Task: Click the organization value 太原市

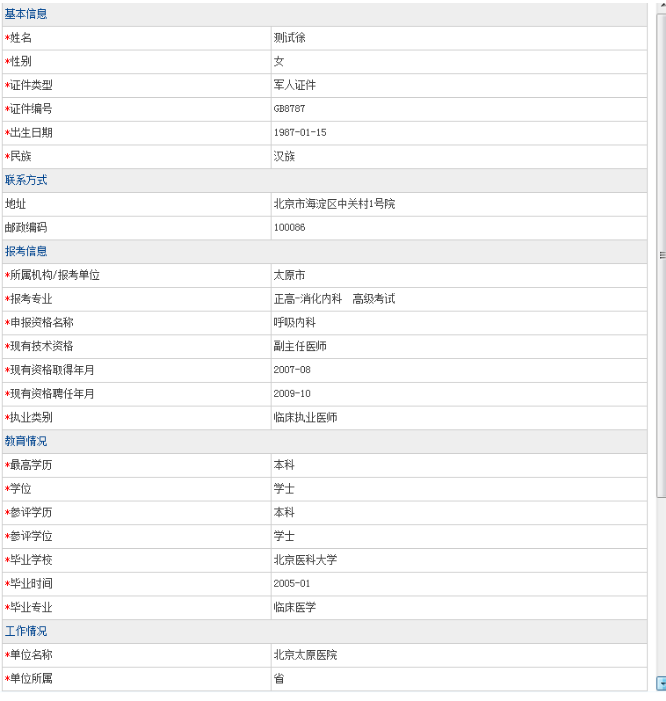Action: click(x=290, y=275)
